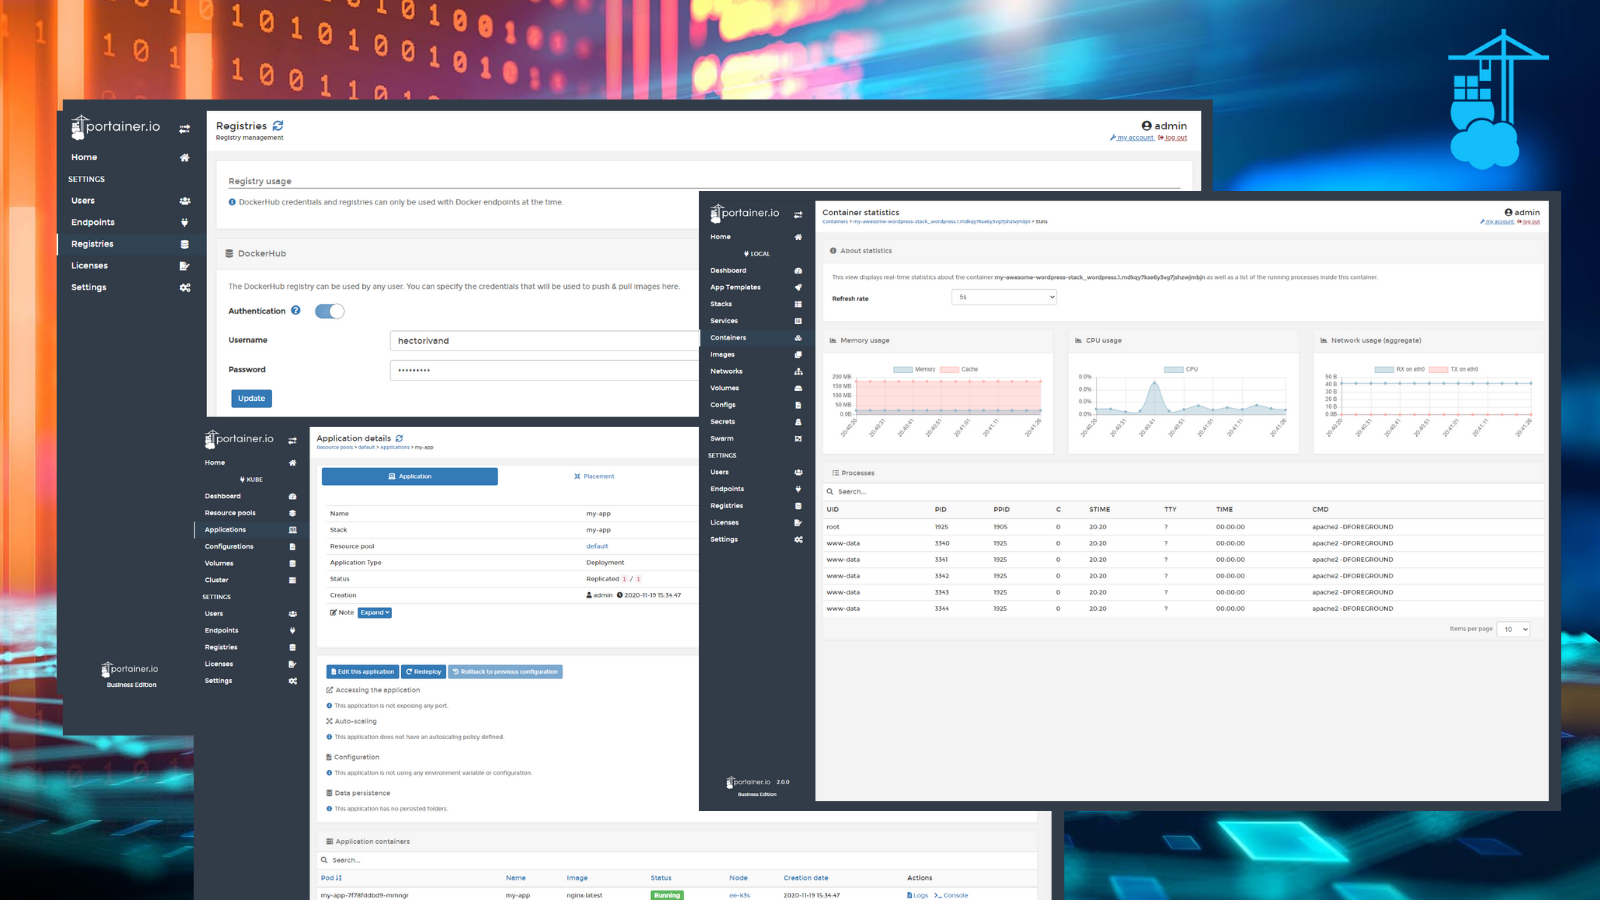1600x900 pixels.
Task: Collapse sidebar using arrows icon in Container statistics window
Action: pos(798,215)
